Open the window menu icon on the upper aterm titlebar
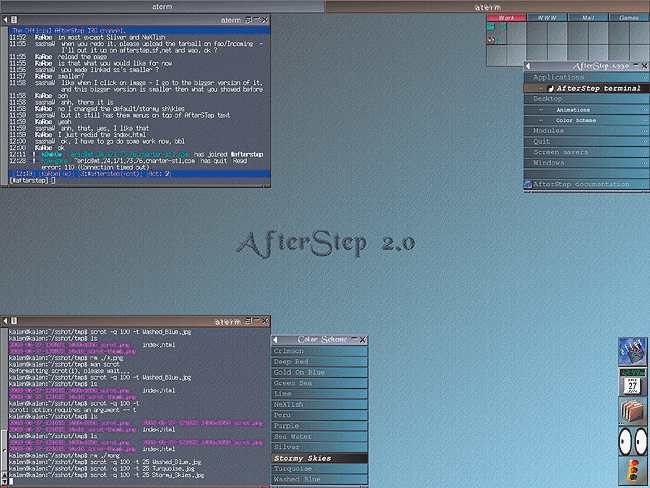650x488 pixels. (14, 19)
